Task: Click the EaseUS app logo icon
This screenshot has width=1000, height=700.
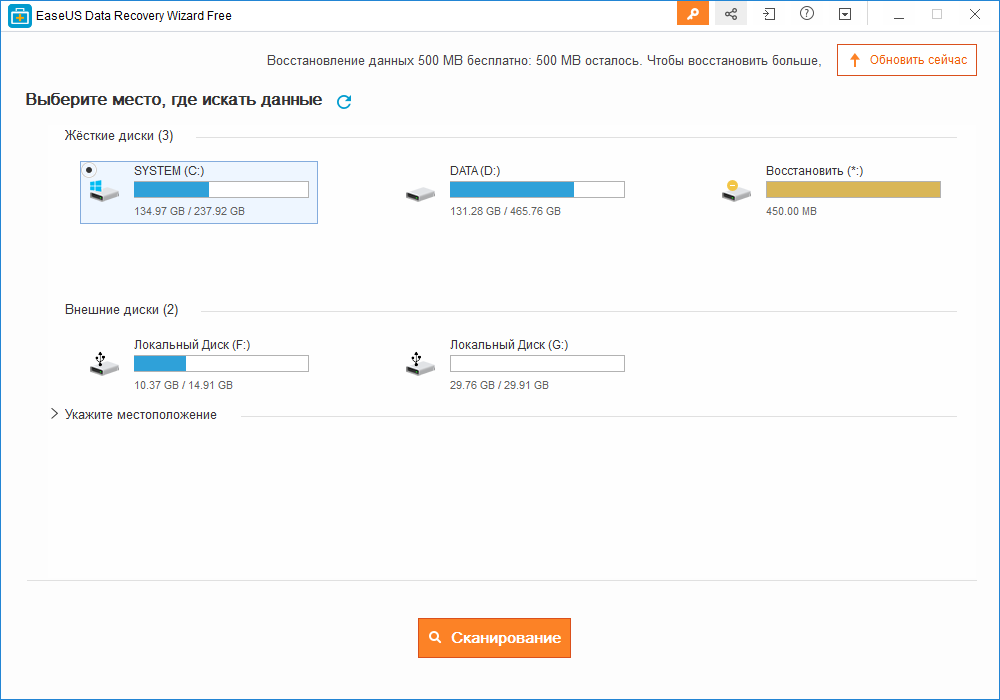Action: (x=18, y=15)
